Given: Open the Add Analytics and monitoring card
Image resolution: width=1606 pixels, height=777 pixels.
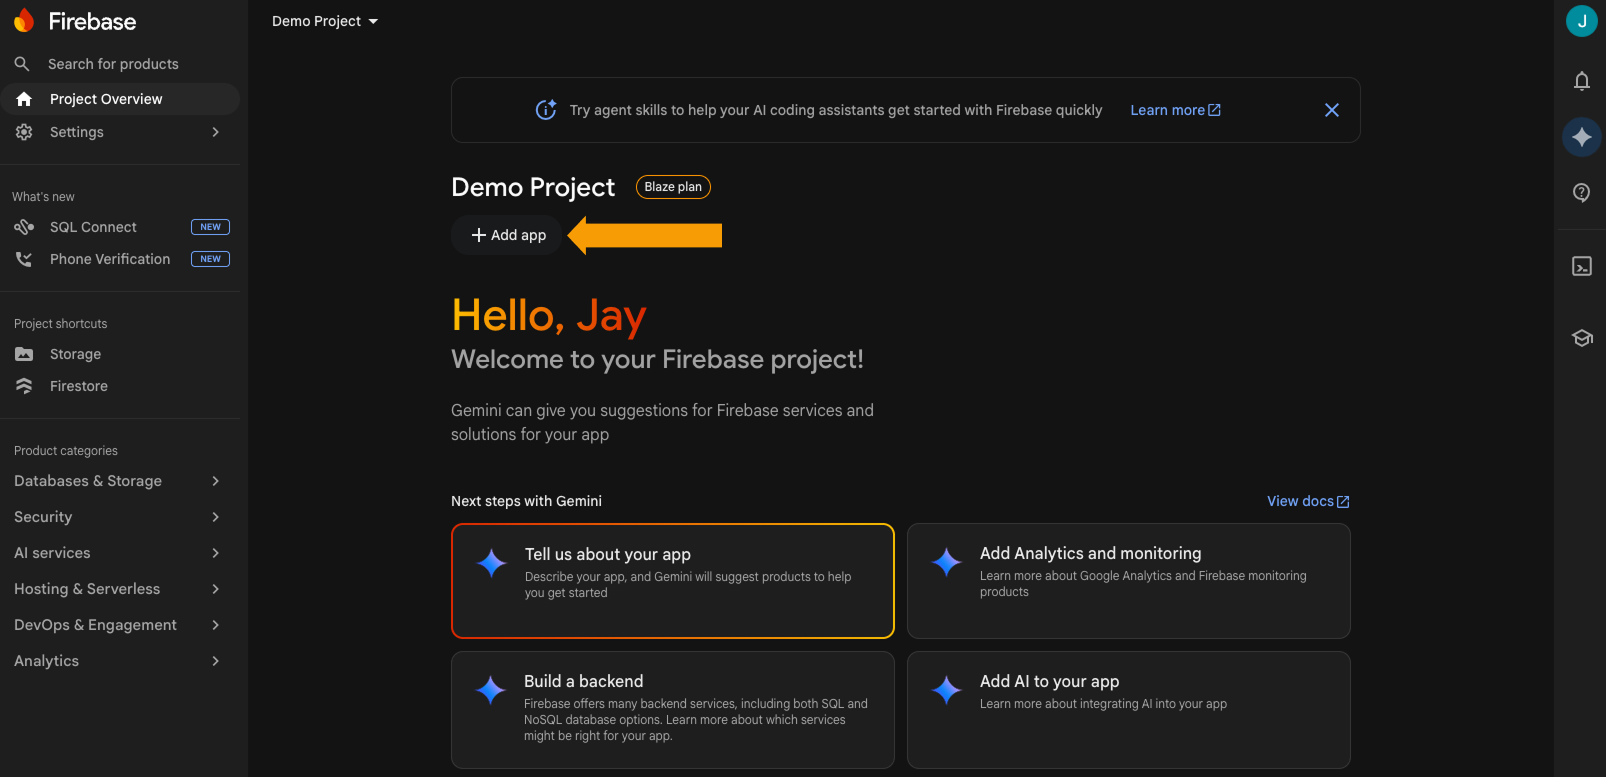Looking at the screenshot, I should coord(1128,581).
